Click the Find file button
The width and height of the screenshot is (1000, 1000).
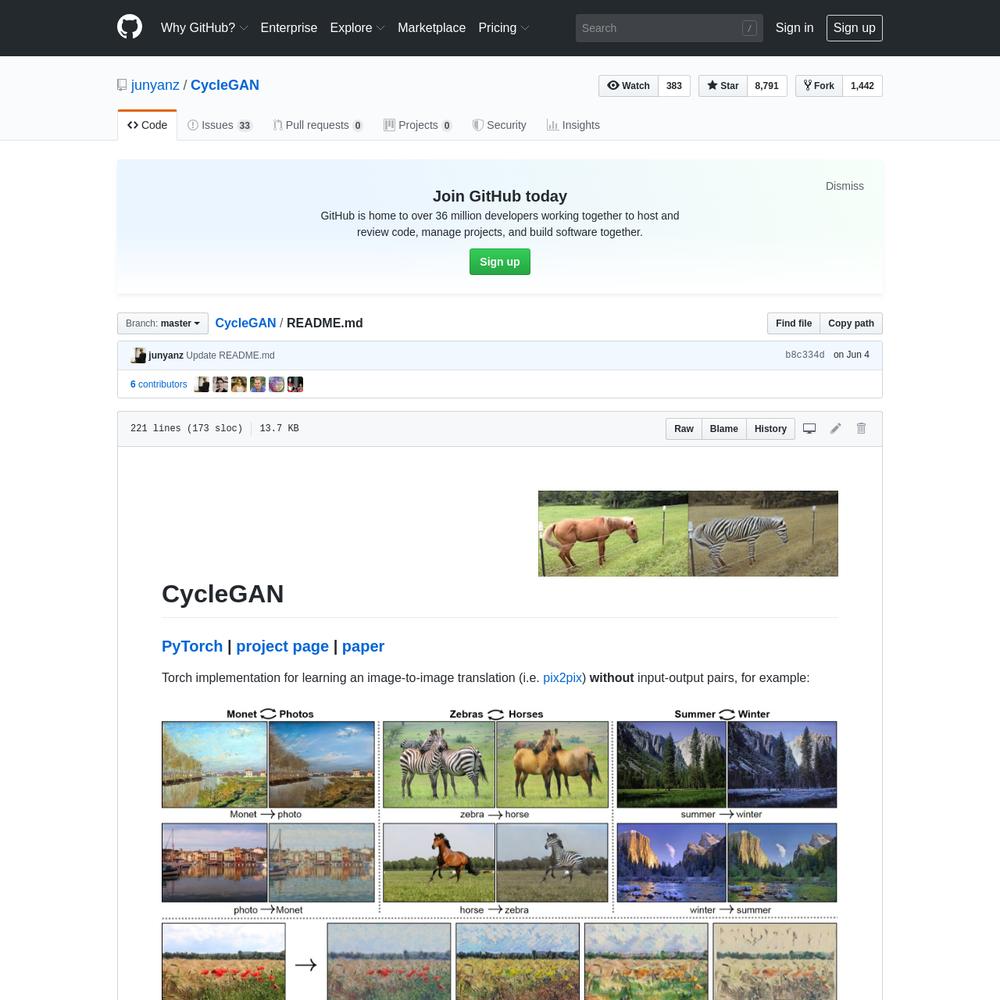click(793, 323)
